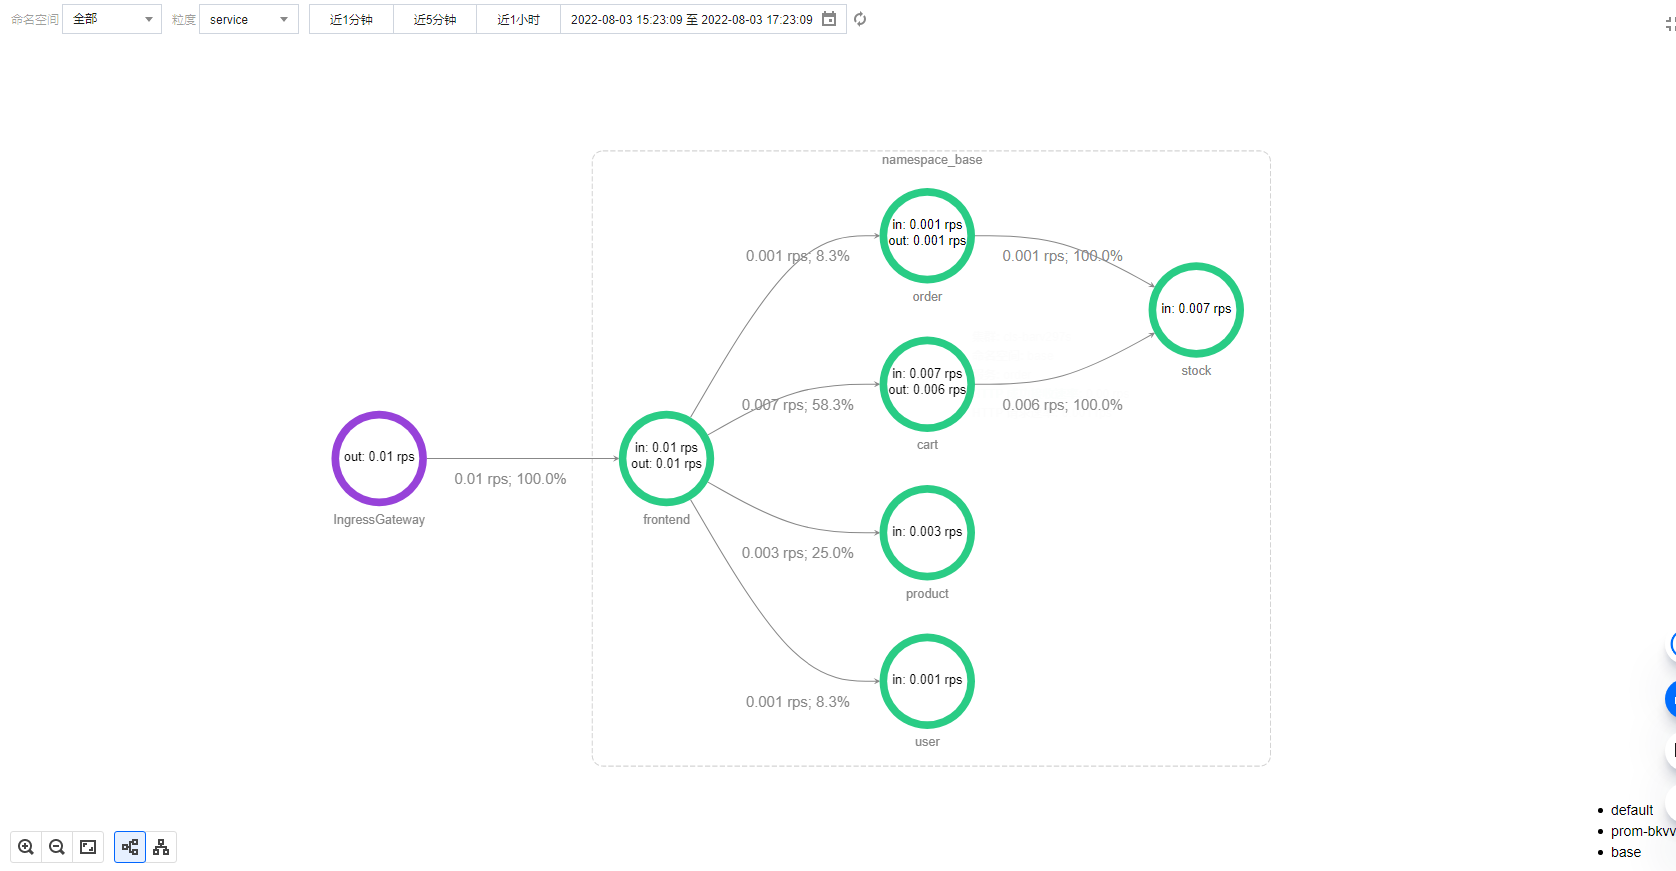
Task: Select the 近1分钟 time range
Action: 351,19
